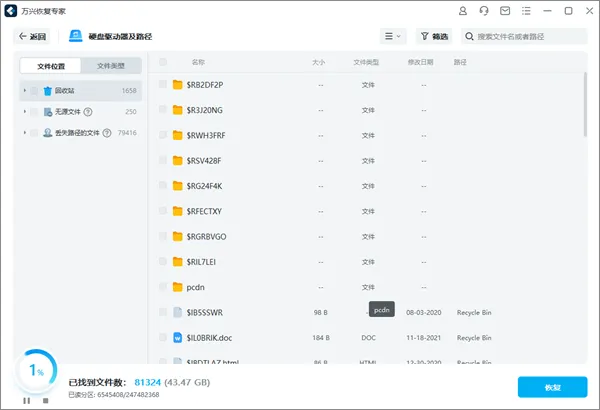This screenshot has width=600, height=410.
Task: Check the $RWH3FRF row checkbox
Action: (163, 135)
